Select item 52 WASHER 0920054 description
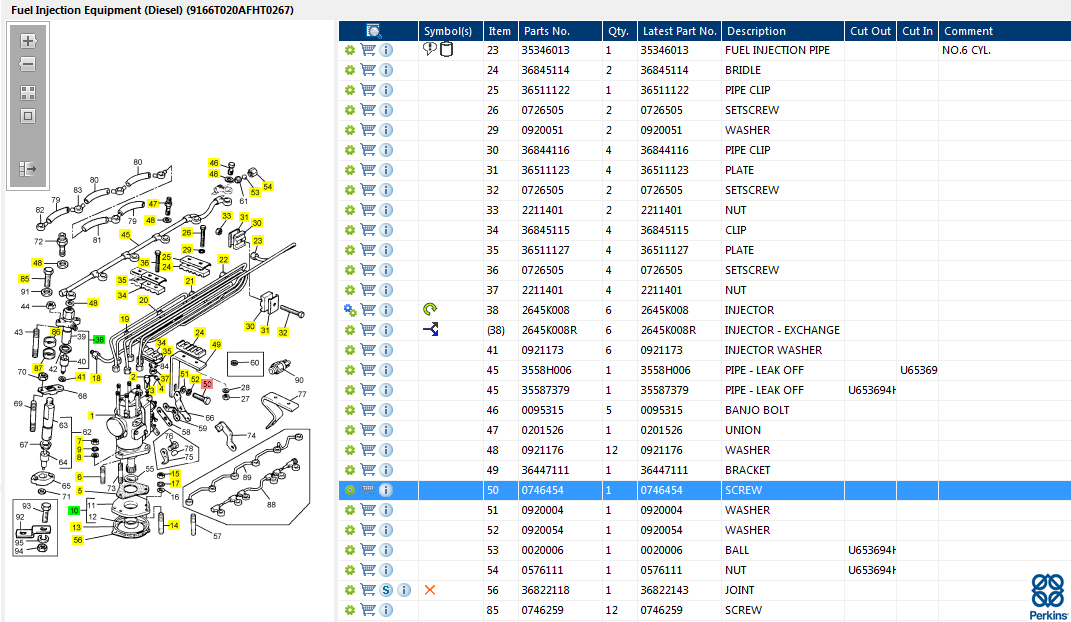Viewport: 1071px width, 622px height. click(747, 530)
